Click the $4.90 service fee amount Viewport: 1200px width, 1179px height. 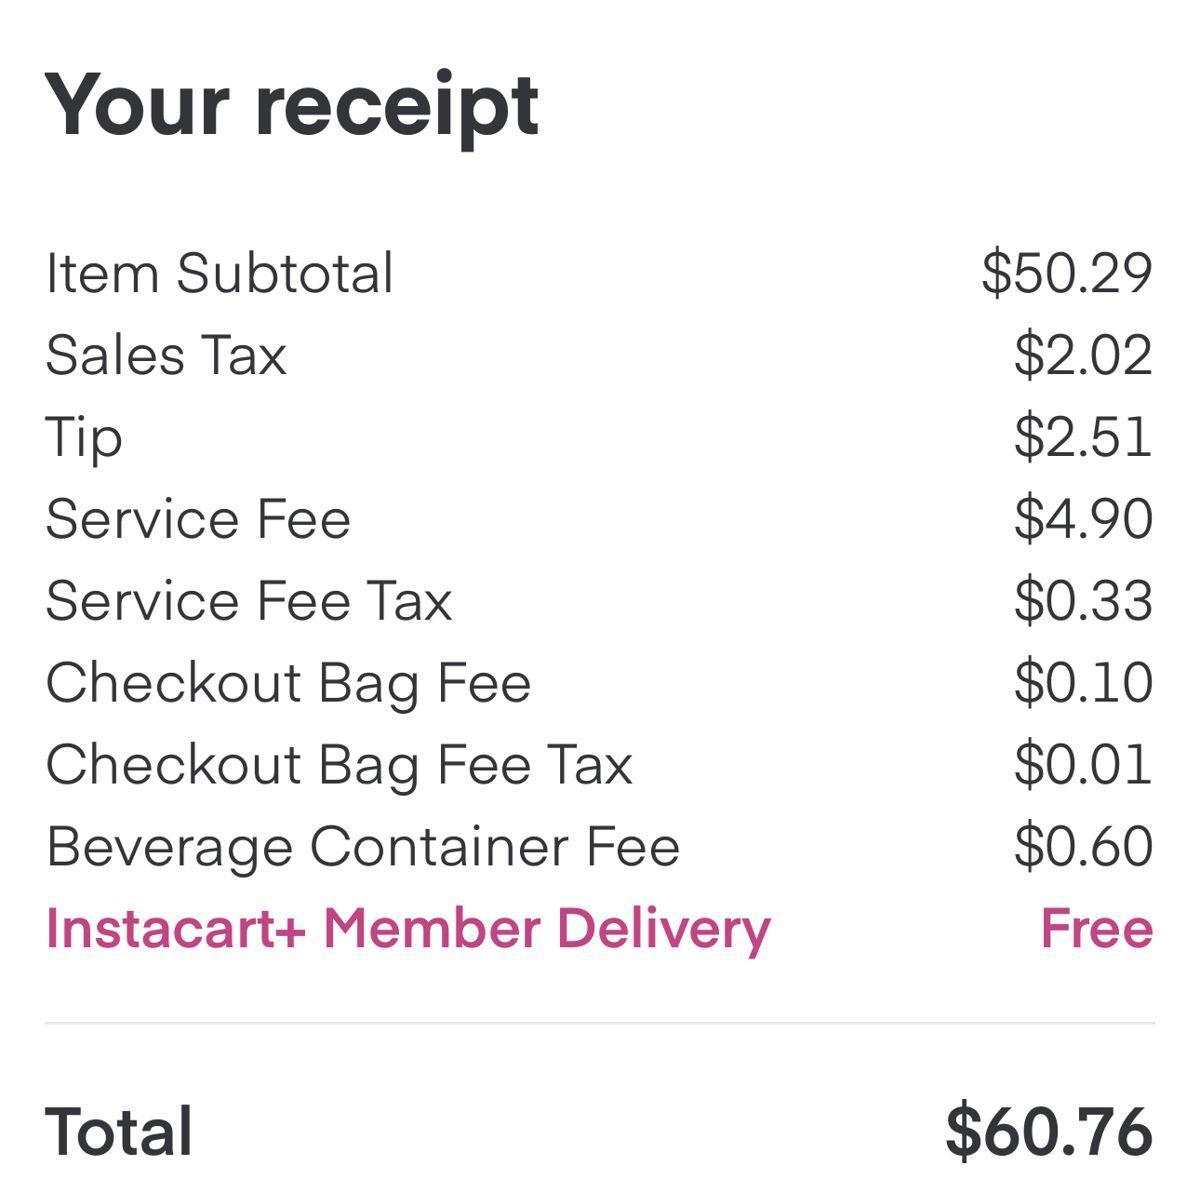click(1083, 519)
